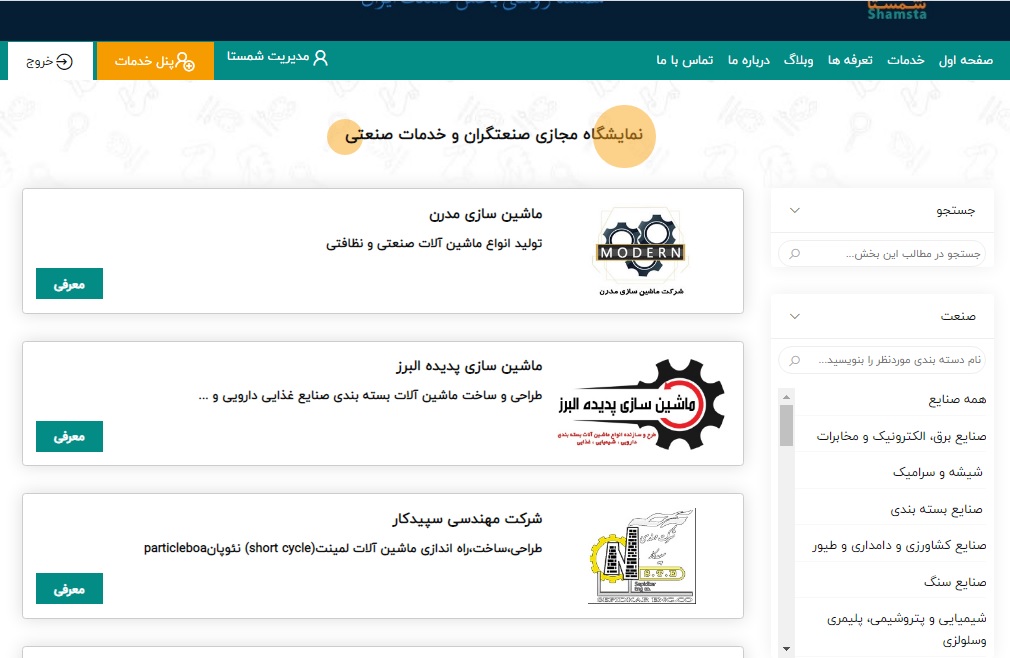
Task: Focus the جستجو در مطالب این بخش field
Action: [x=882, y=254]
